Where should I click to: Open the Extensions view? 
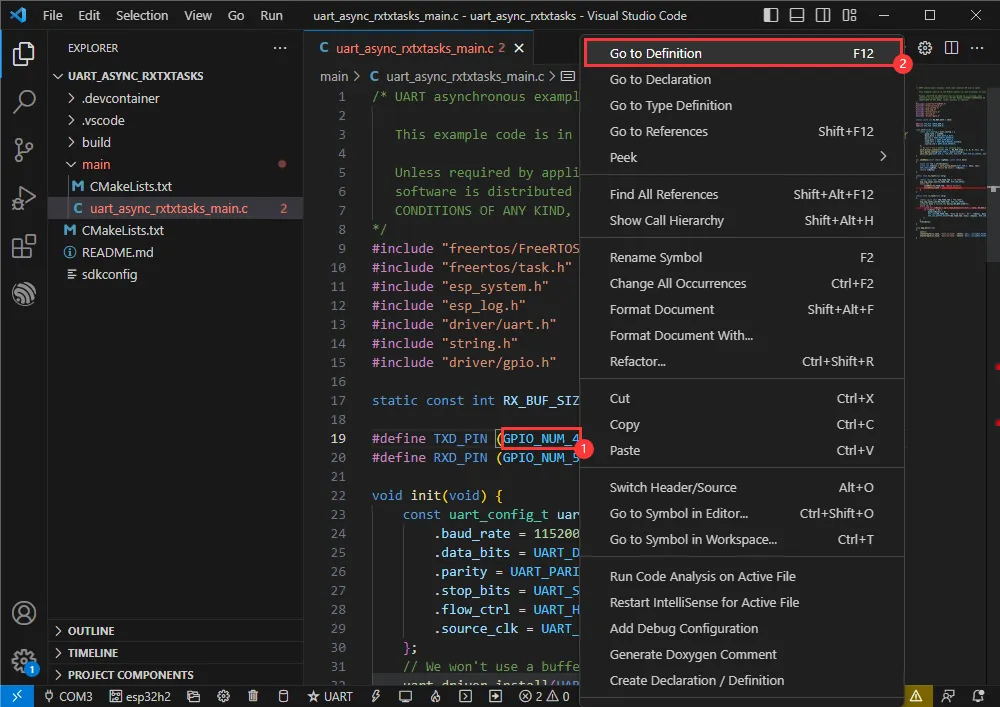(x=24, y=246)
